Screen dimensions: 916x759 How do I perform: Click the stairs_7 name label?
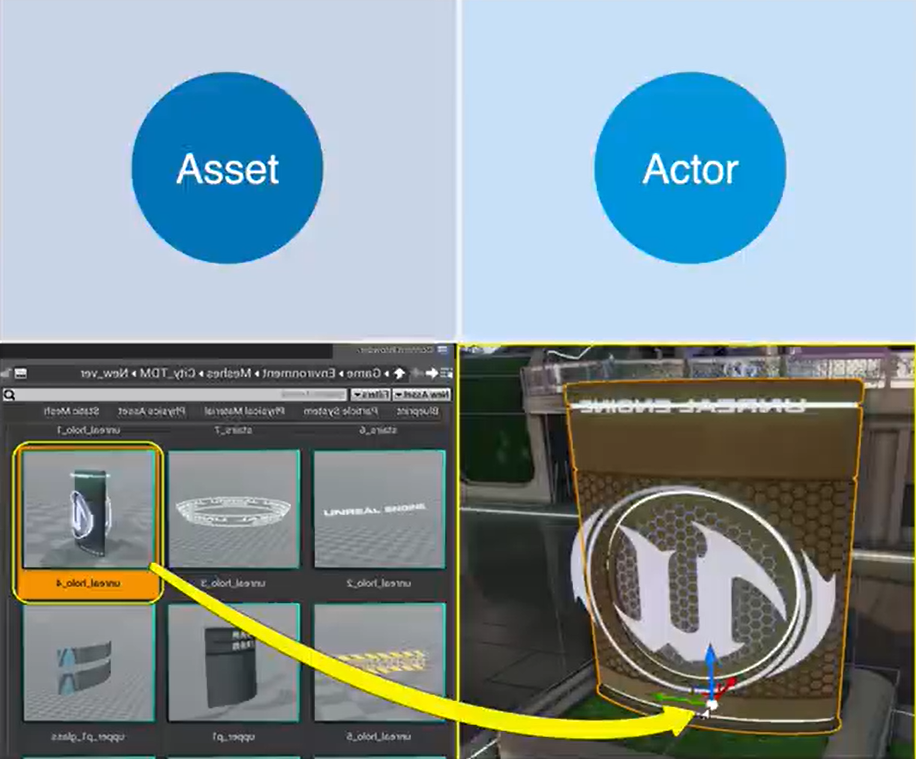coord(233,430)
